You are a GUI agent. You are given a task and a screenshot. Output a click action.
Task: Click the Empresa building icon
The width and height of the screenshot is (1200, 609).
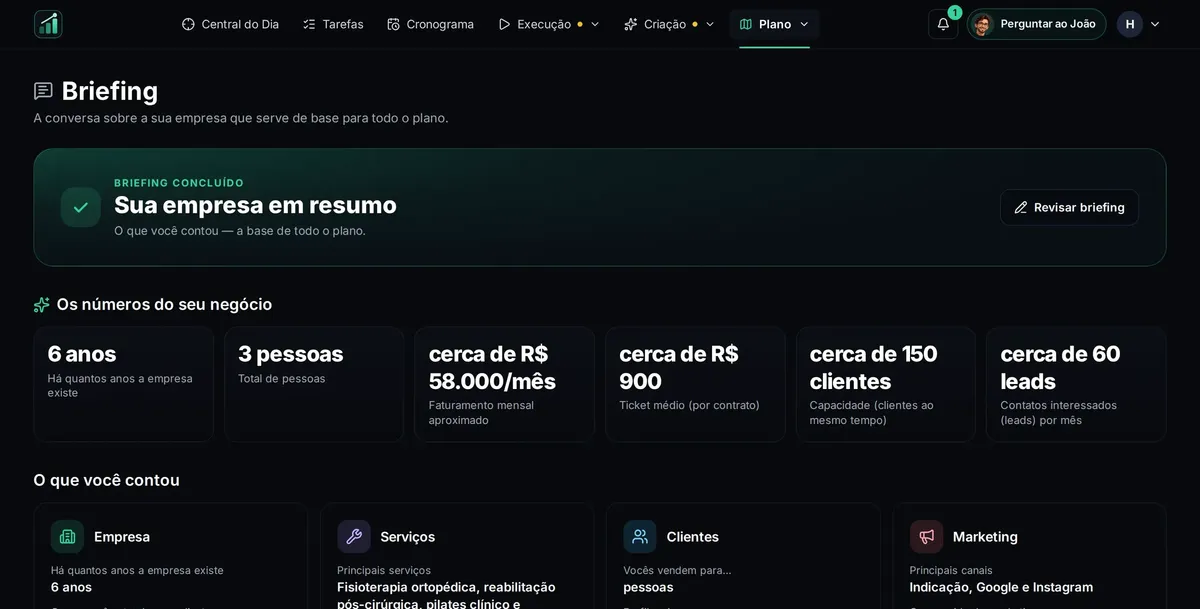click(x=67, y=537)
